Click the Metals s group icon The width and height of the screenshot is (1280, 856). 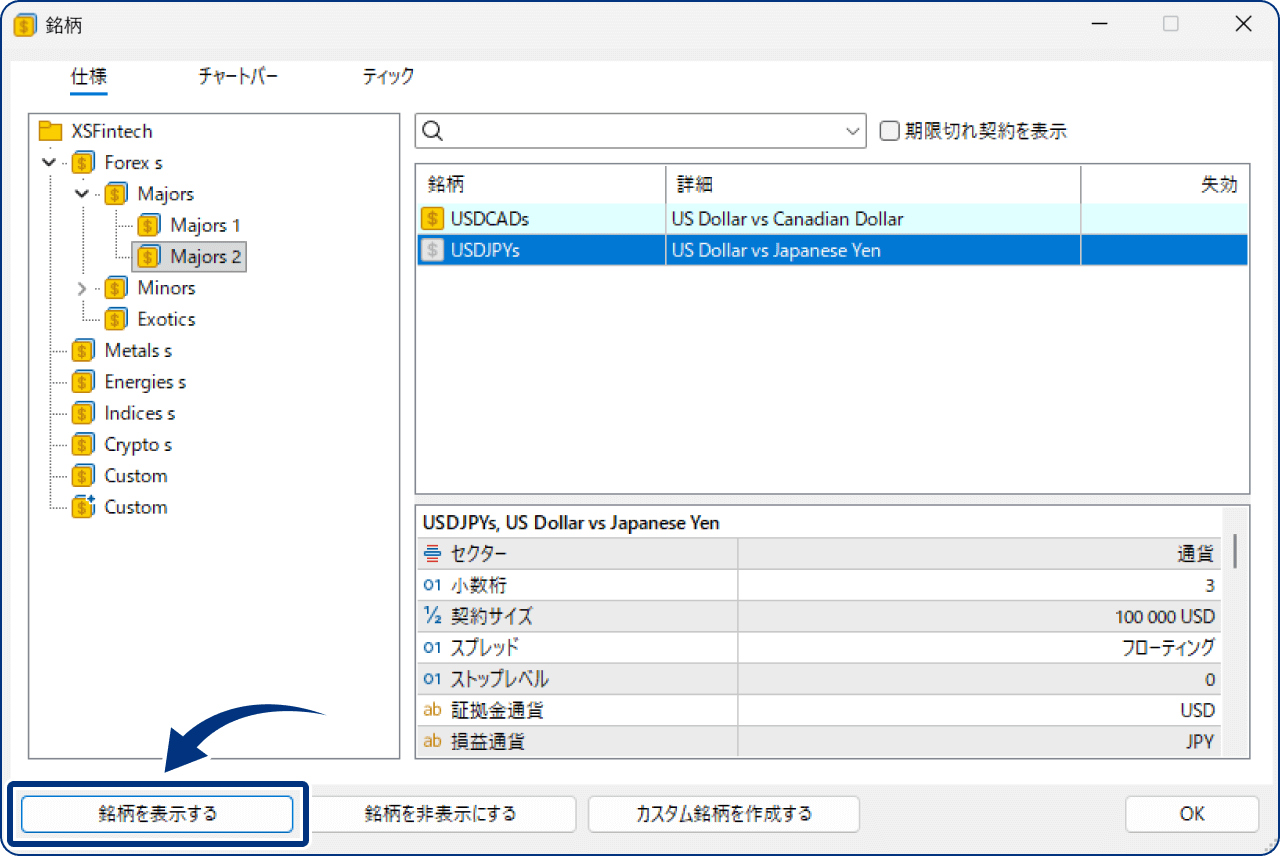tap(82, 350)
